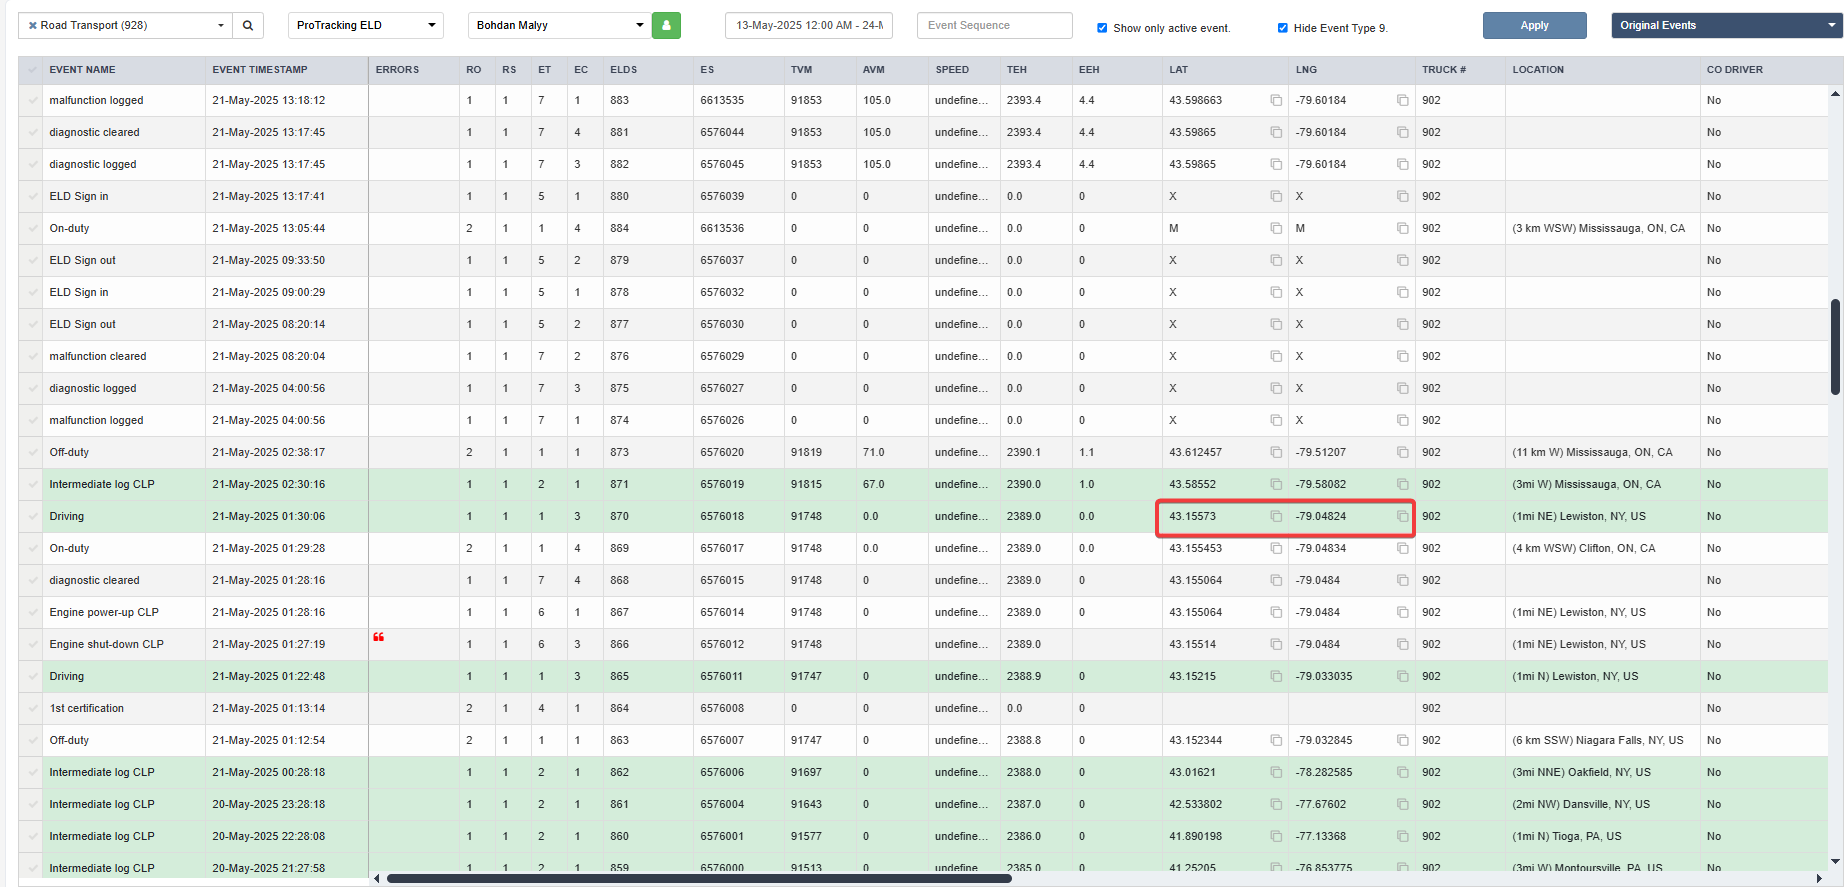Screen dimensions: 1846x887
Task: Click timestamp 21-May-2025 01:22:48
Action: coord(268,676)
